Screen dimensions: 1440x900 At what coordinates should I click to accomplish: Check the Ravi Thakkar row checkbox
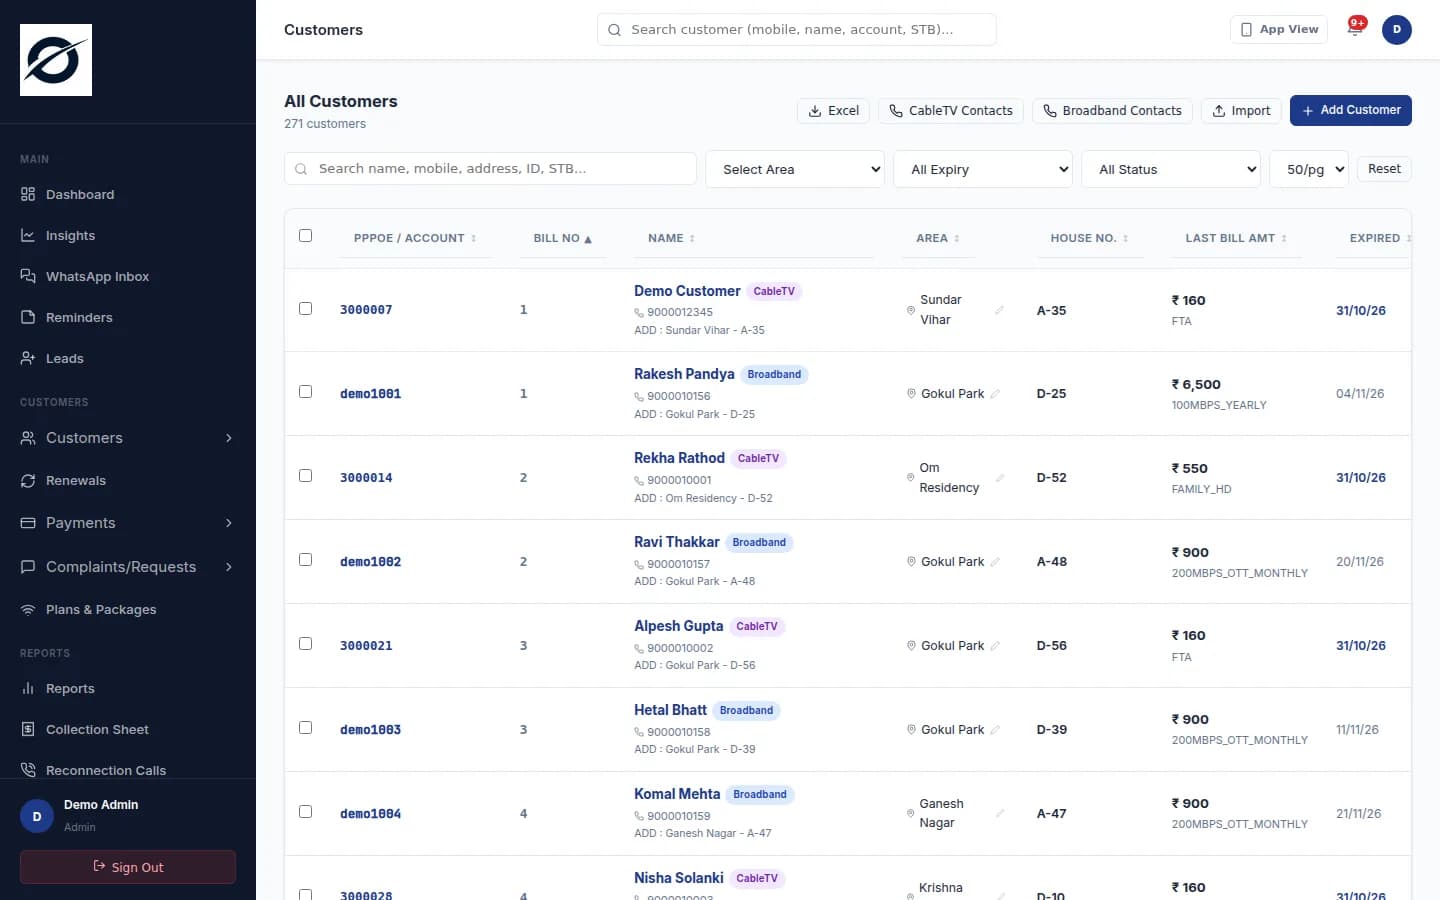[x=306, y=560]
